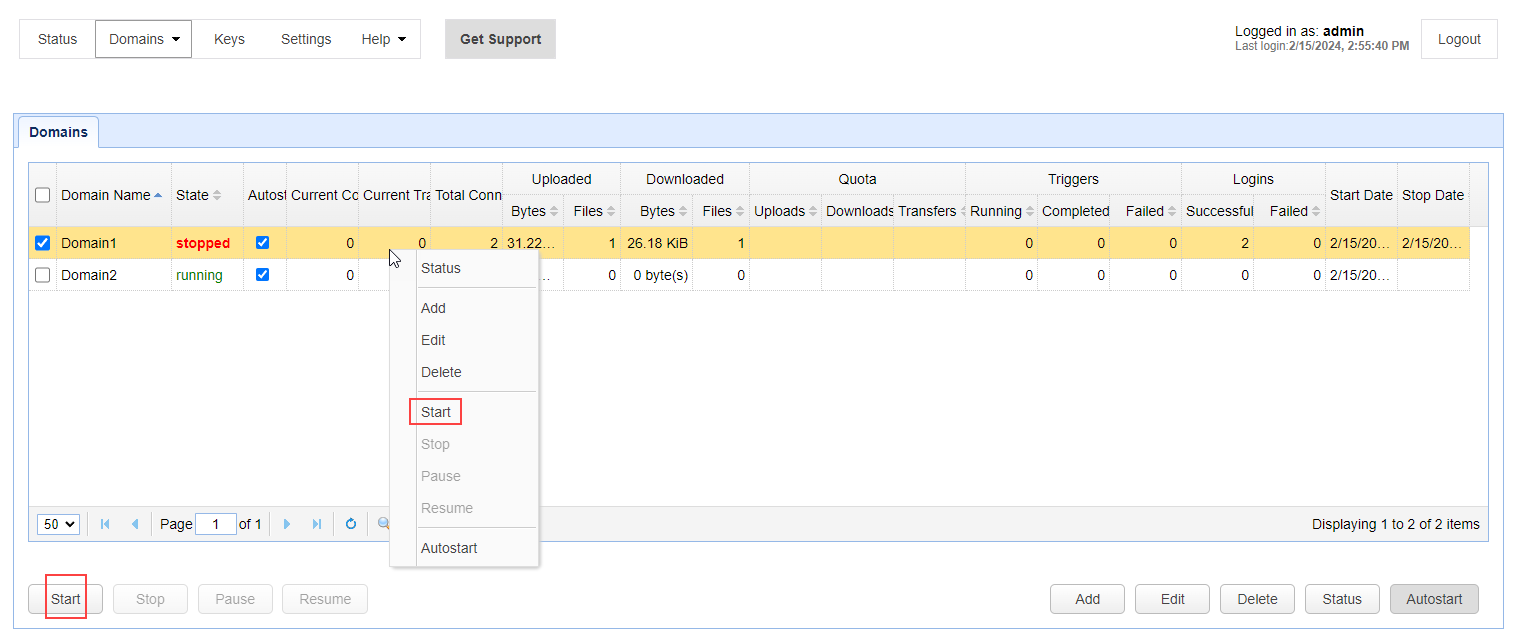Open the rows-per-page 50 dropdown
The image size is (1514, 640).
(x=58, y=524)
